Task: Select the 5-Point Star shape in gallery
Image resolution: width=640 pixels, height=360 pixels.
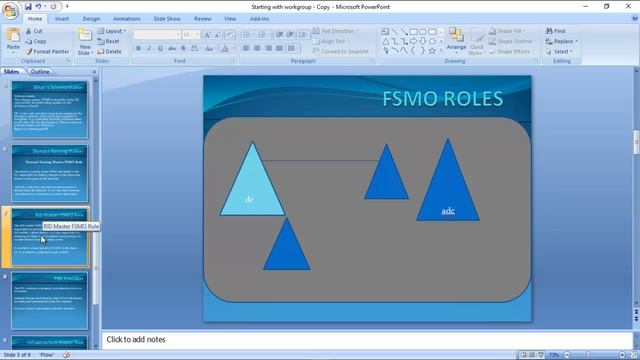Action: pos(432,51)
